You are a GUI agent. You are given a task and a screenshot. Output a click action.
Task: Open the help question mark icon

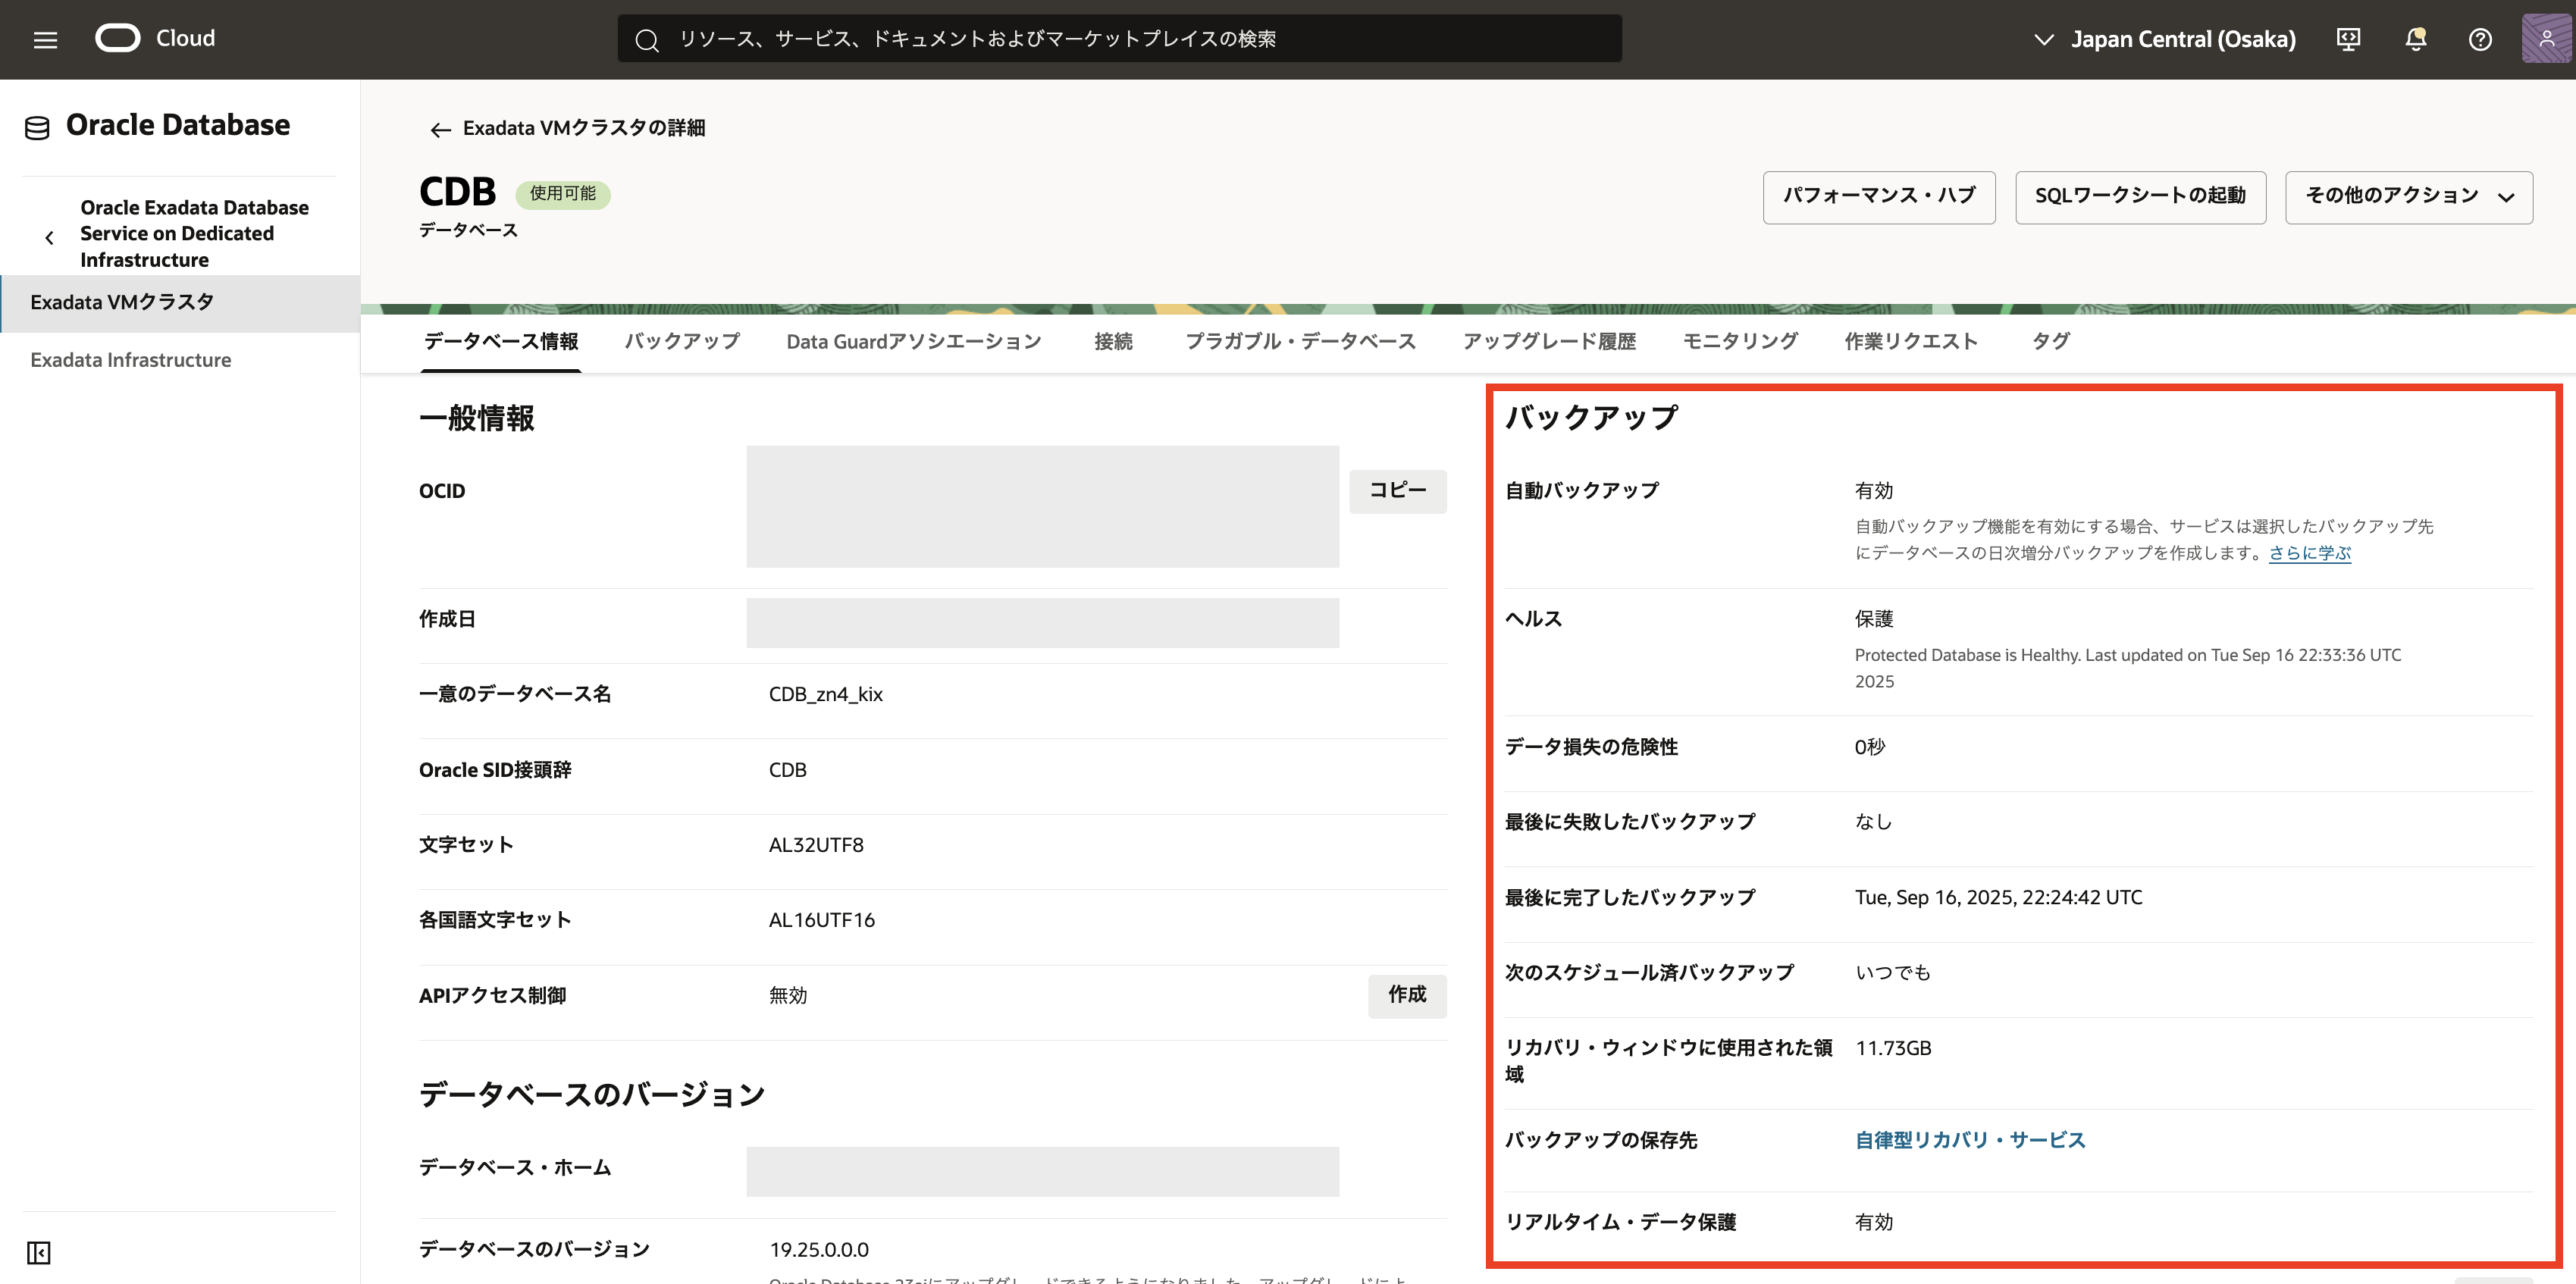pos(2479,39)
